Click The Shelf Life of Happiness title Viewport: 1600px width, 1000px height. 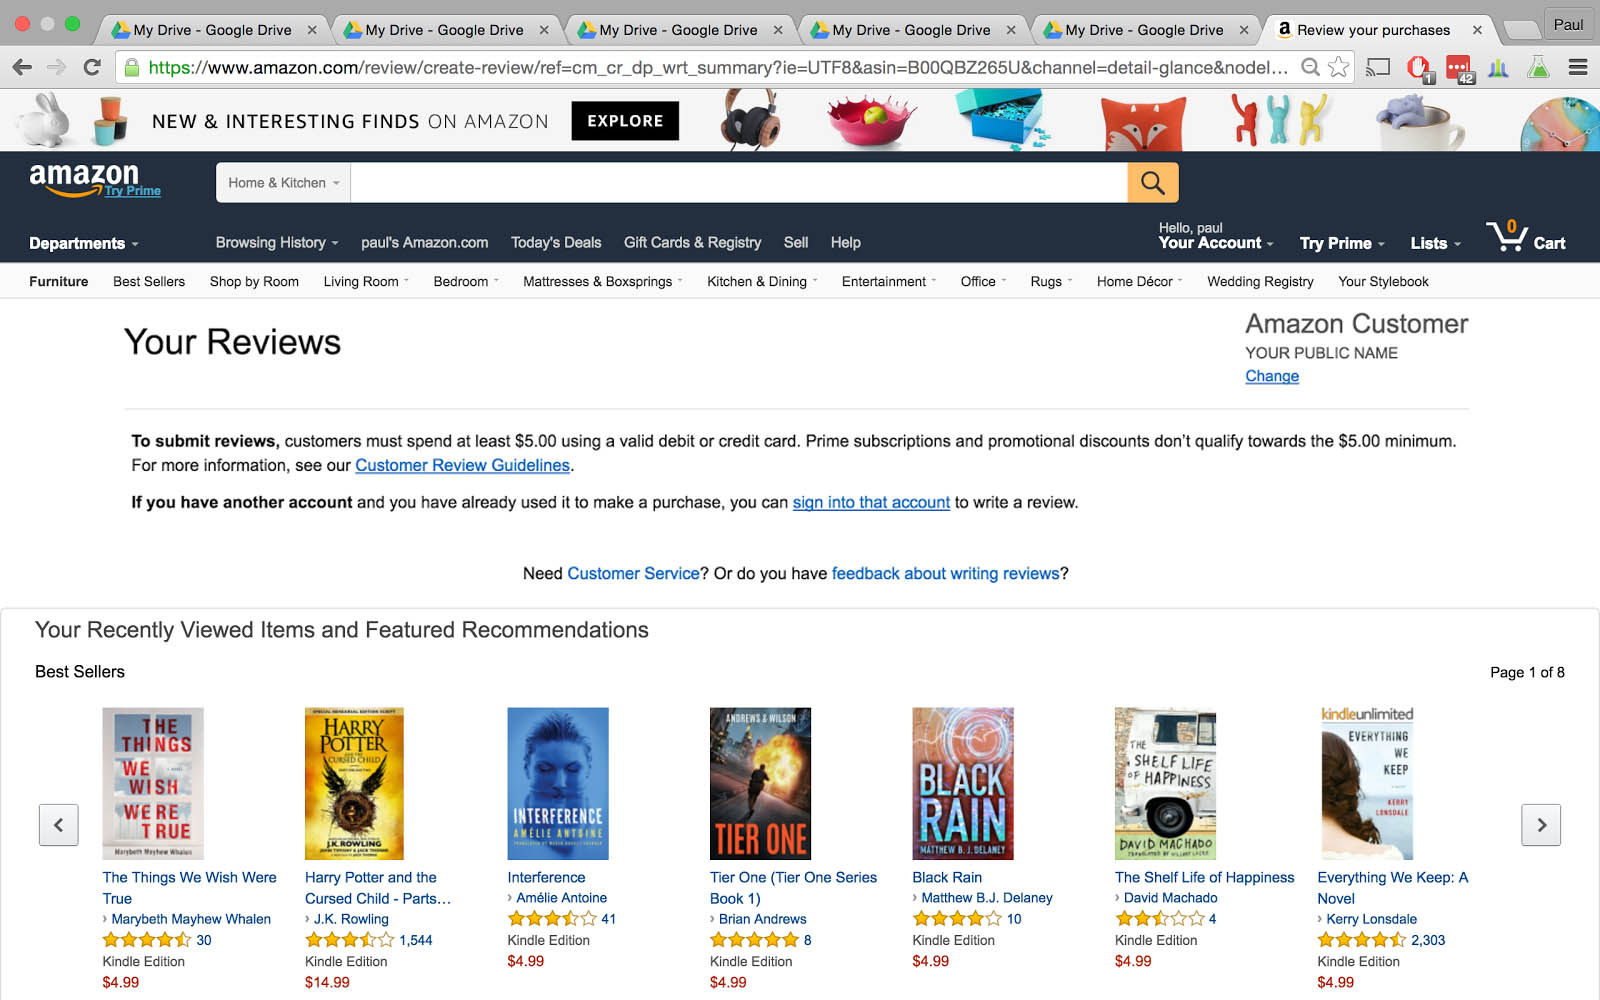coord(1204,877)
